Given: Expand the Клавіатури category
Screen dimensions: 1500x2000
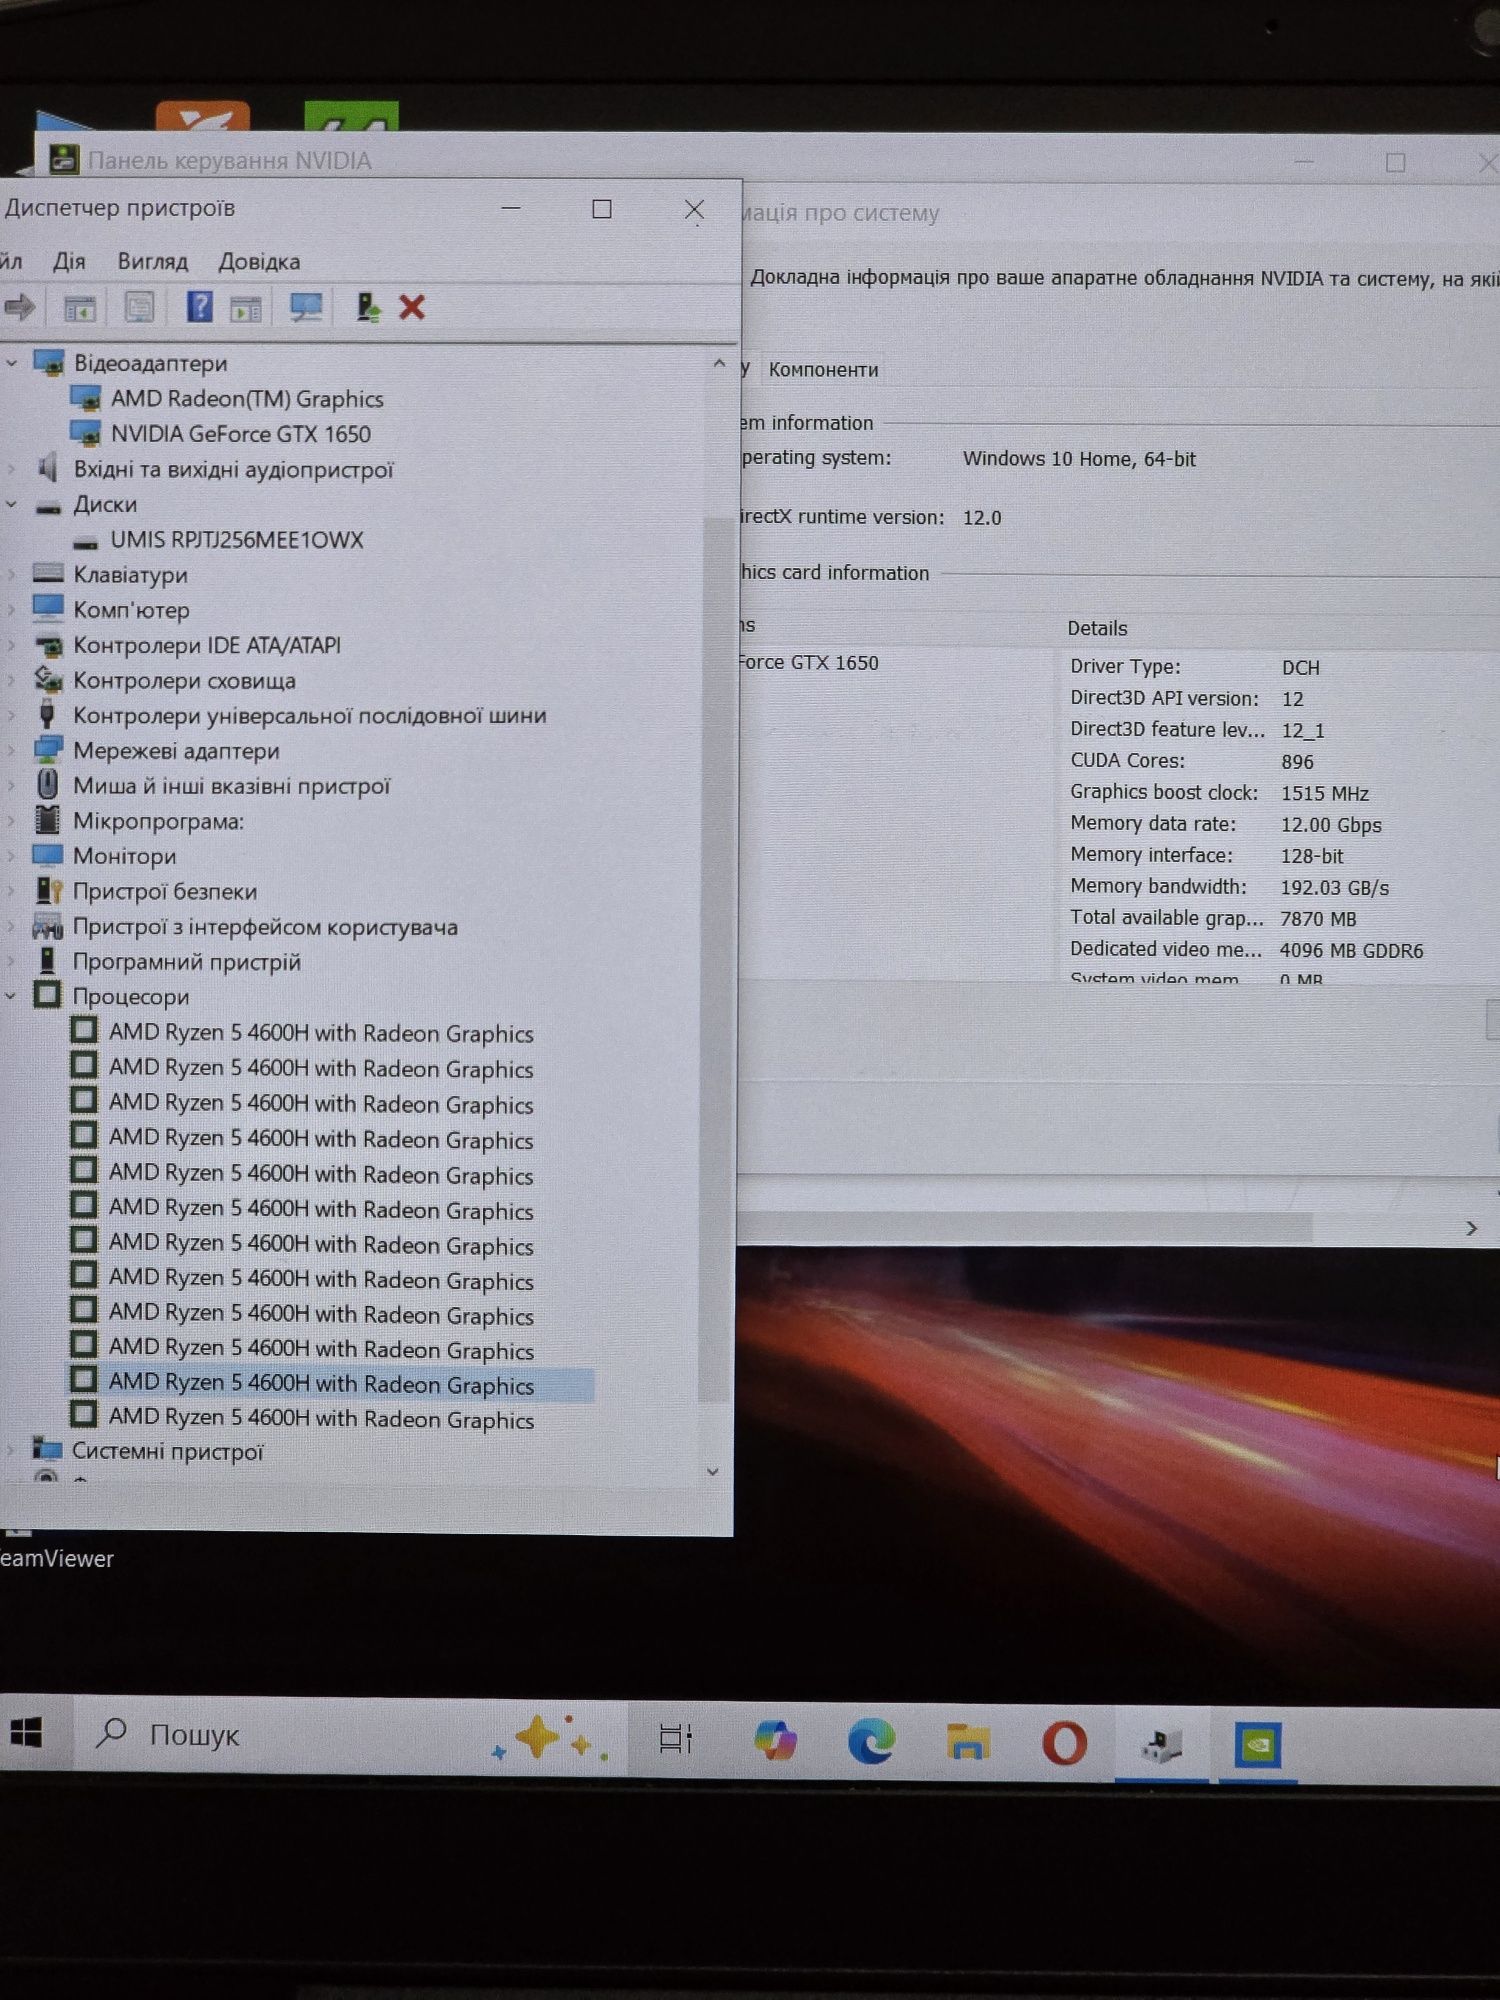Looking at the screenshot, I should pos(12,574).
